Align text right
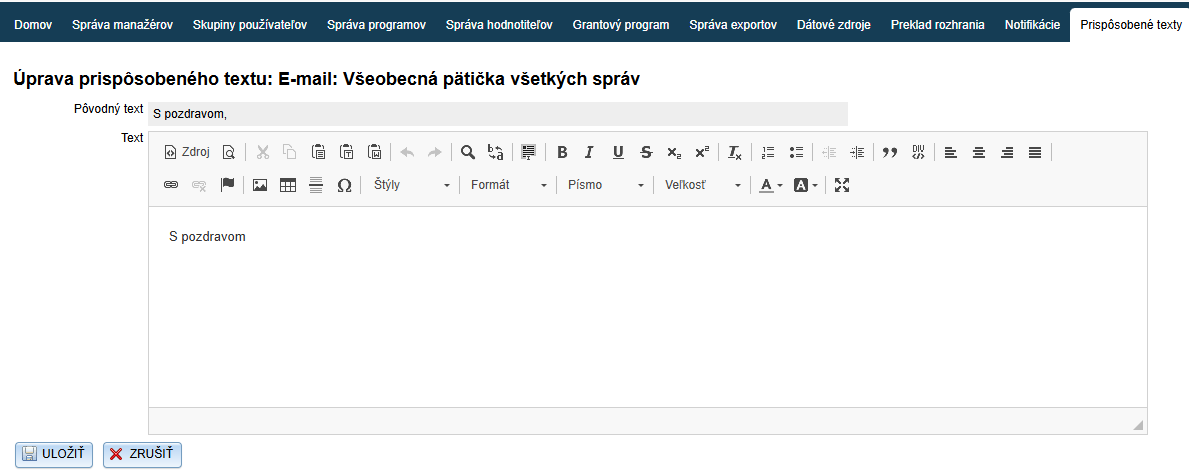The width and height of the screenshot is (1189, 476). click(1007, 152)
